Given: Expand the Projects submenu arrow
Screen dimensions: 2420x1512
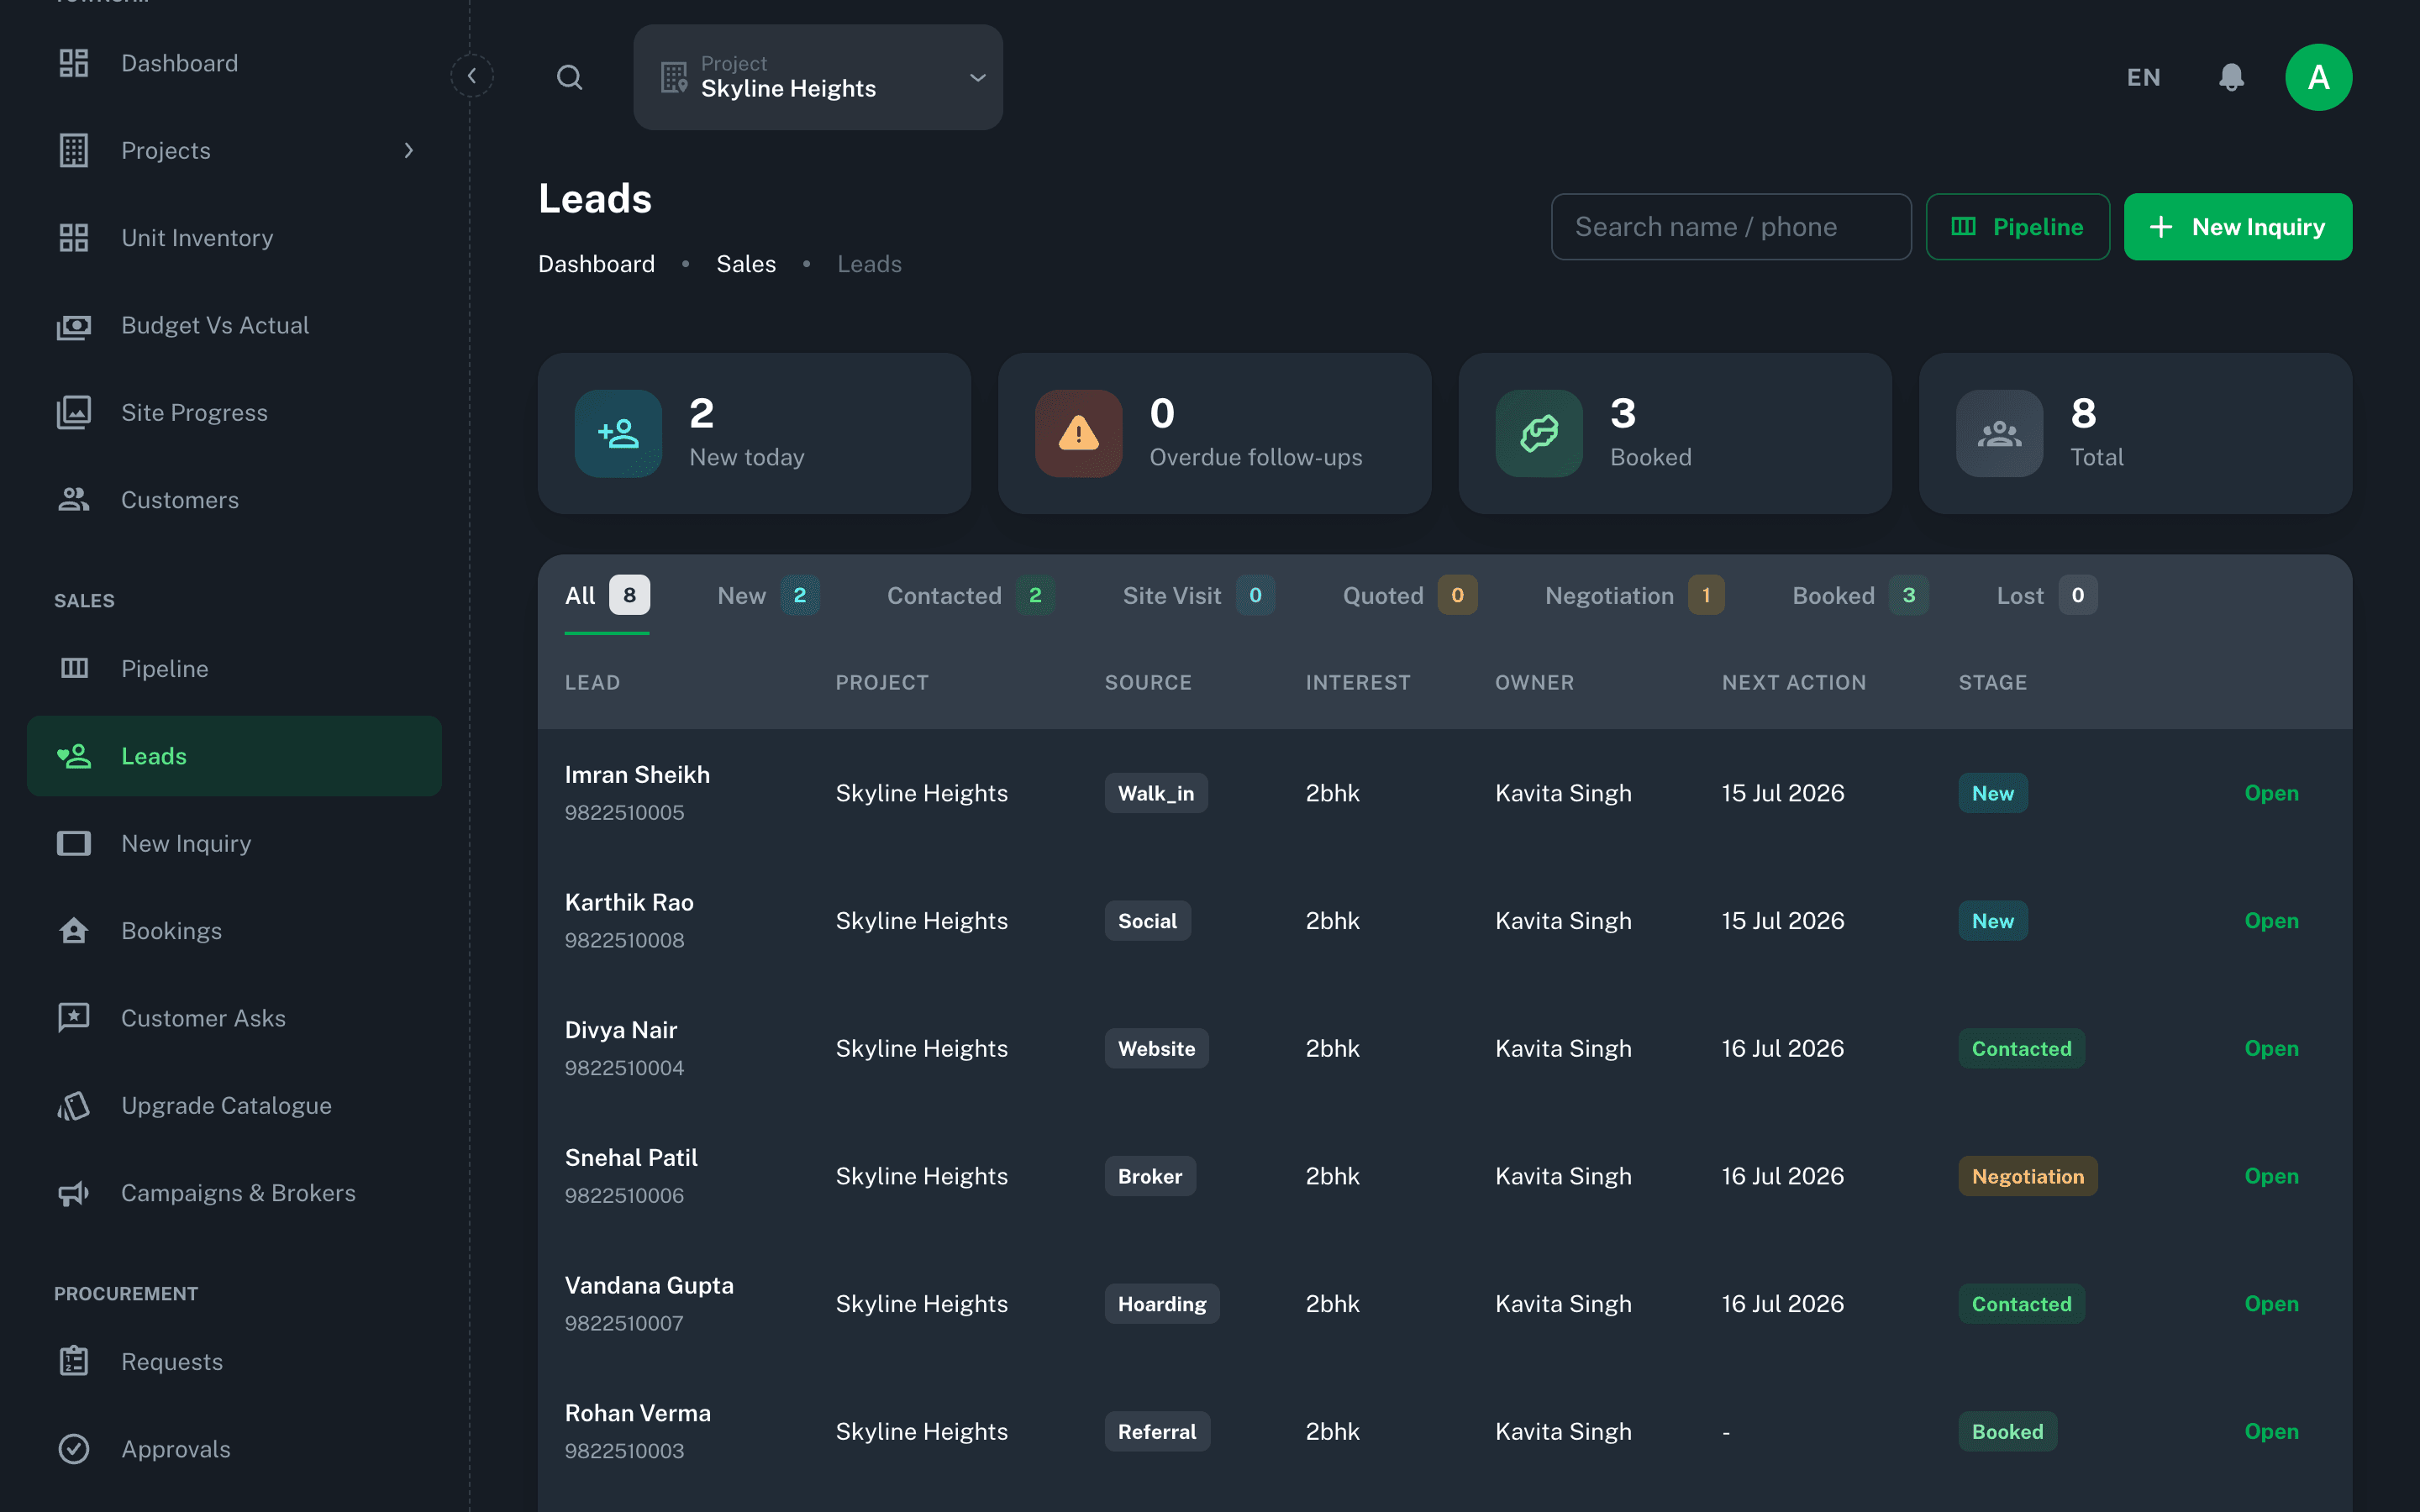Looking at the screenshot, I should click(x=408, y=151).
